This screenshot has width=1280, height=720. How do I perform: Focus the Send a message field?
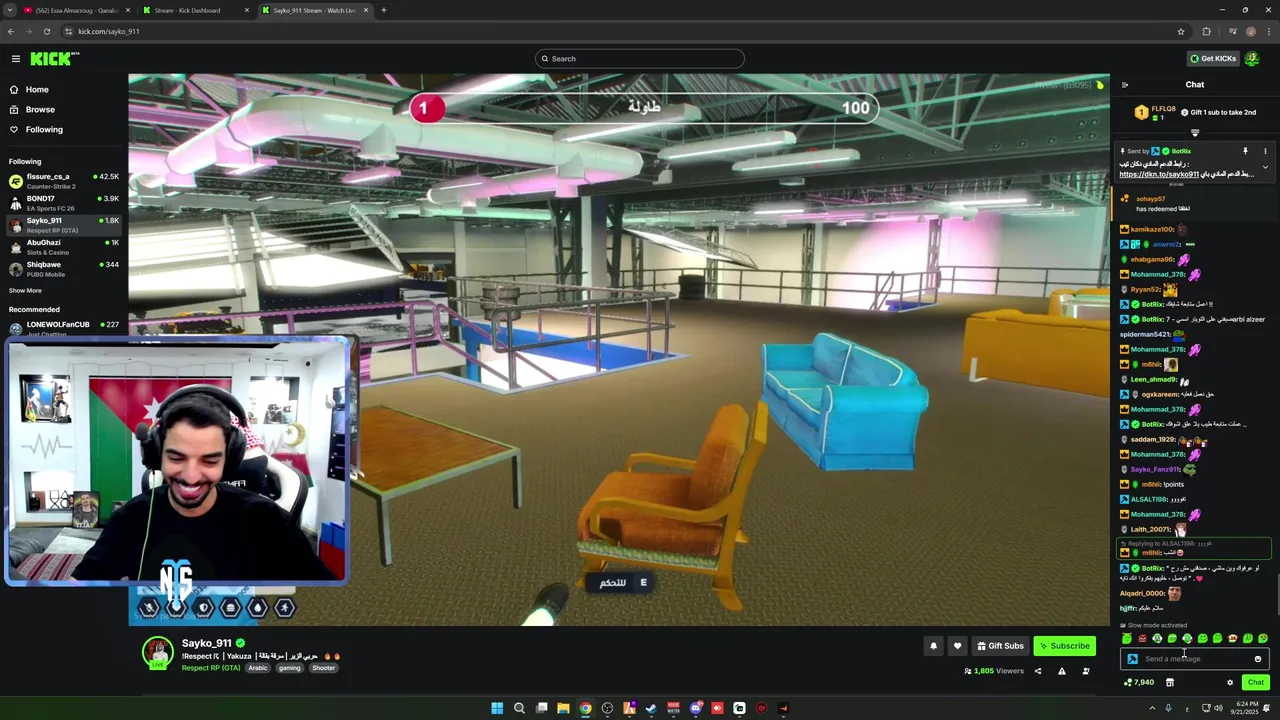[1195, 659]
